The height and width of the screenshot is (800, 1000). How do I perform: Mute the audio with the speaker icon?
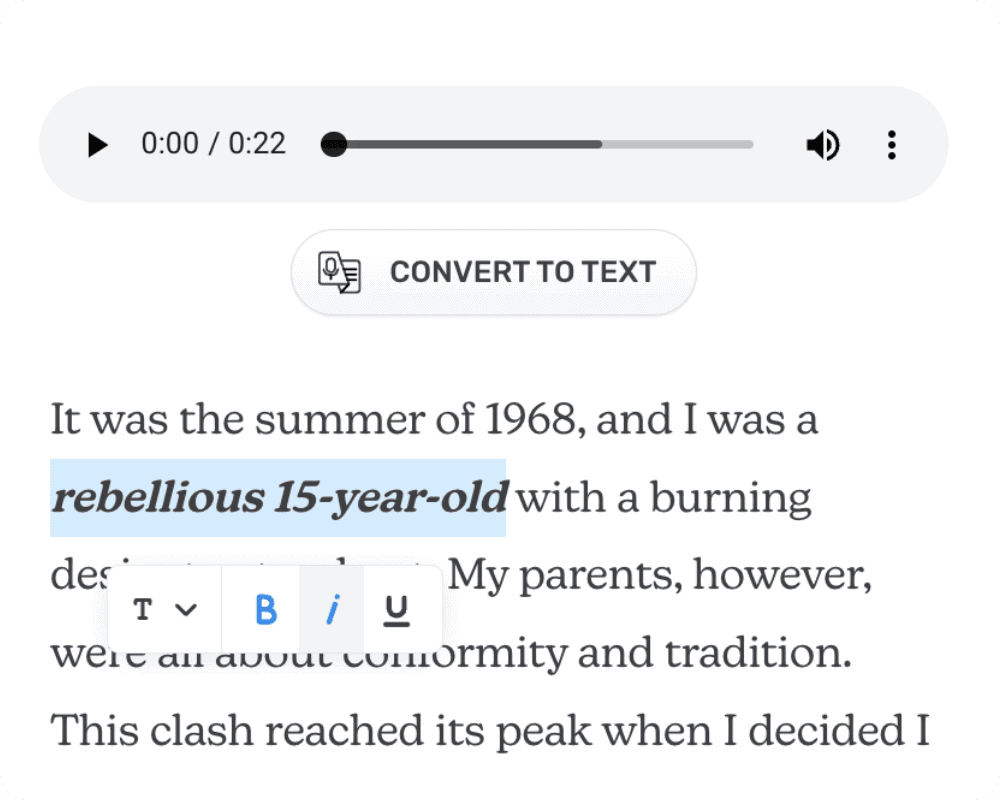pos(822,145)
